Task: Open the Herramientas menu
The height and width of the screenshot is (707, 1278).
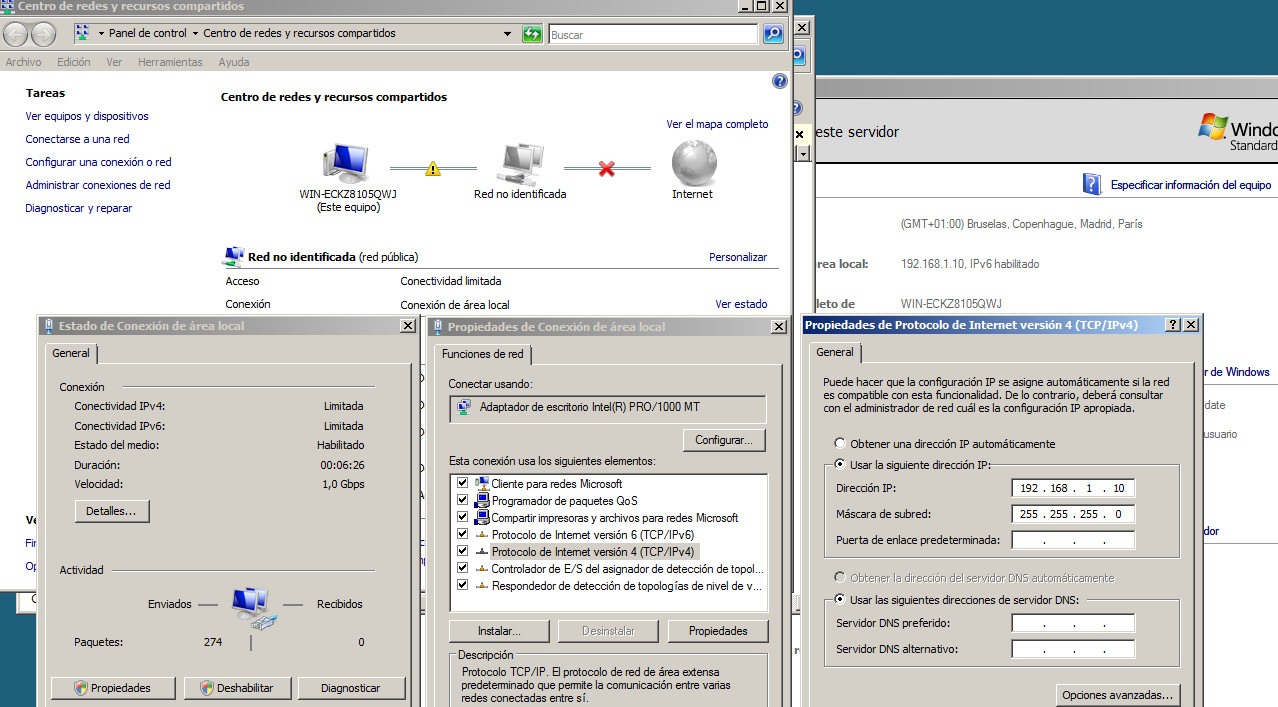Action: pos(170,62)
